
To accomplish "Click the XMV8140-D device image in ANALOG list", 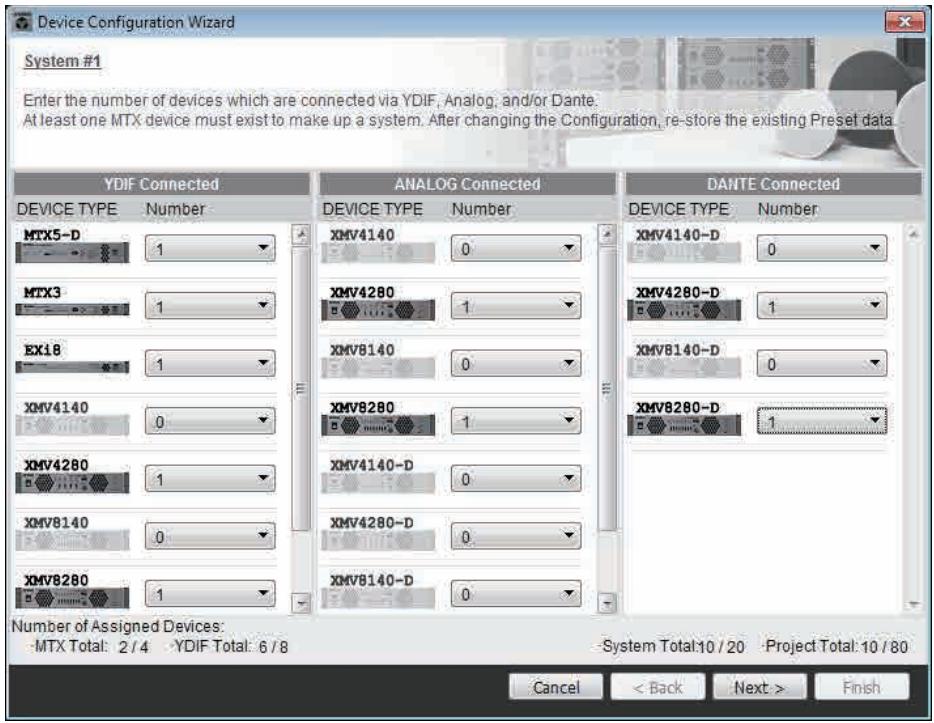I will coord(378,598).
